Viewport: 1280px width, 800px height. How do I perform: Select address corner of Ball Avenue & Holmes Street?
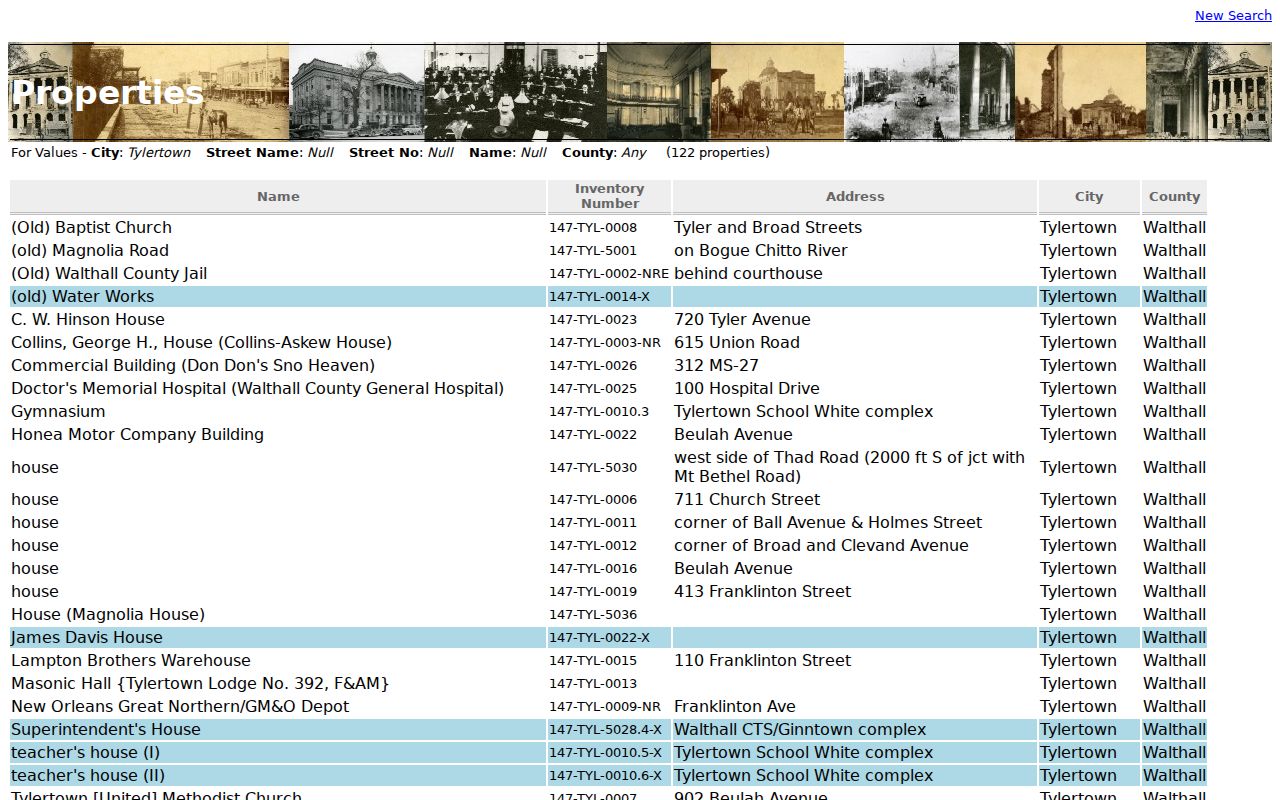828,522
